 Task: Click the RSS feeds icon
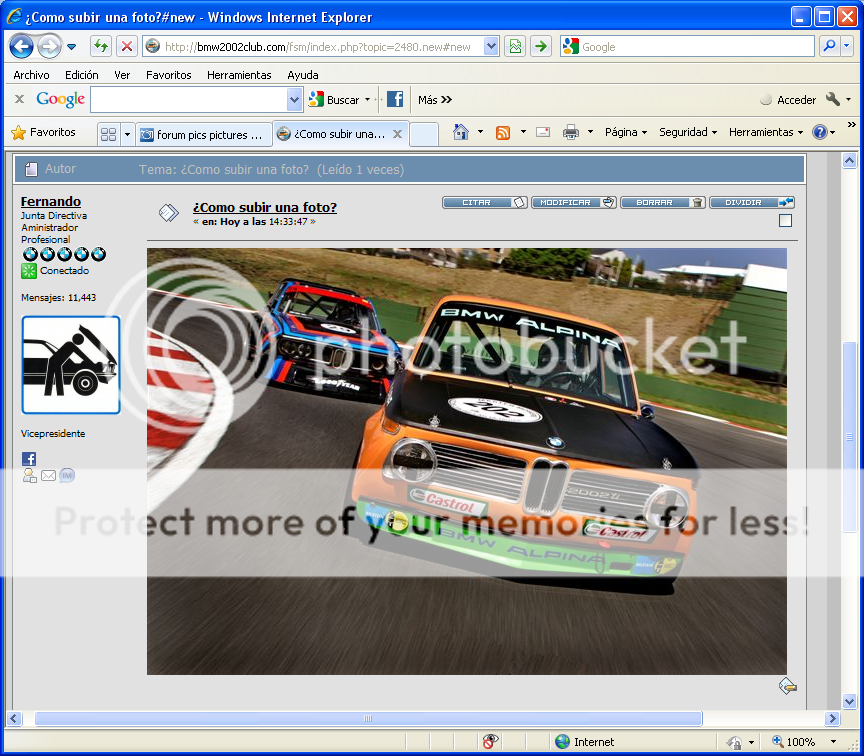pos(503,132)
